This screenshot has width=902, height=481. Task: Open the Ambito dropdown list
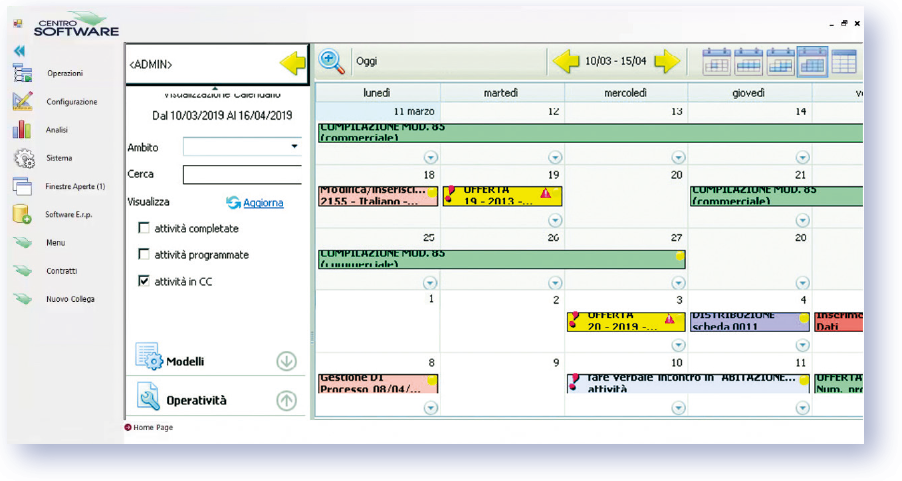pyautogui.click(x=294, y=147)
